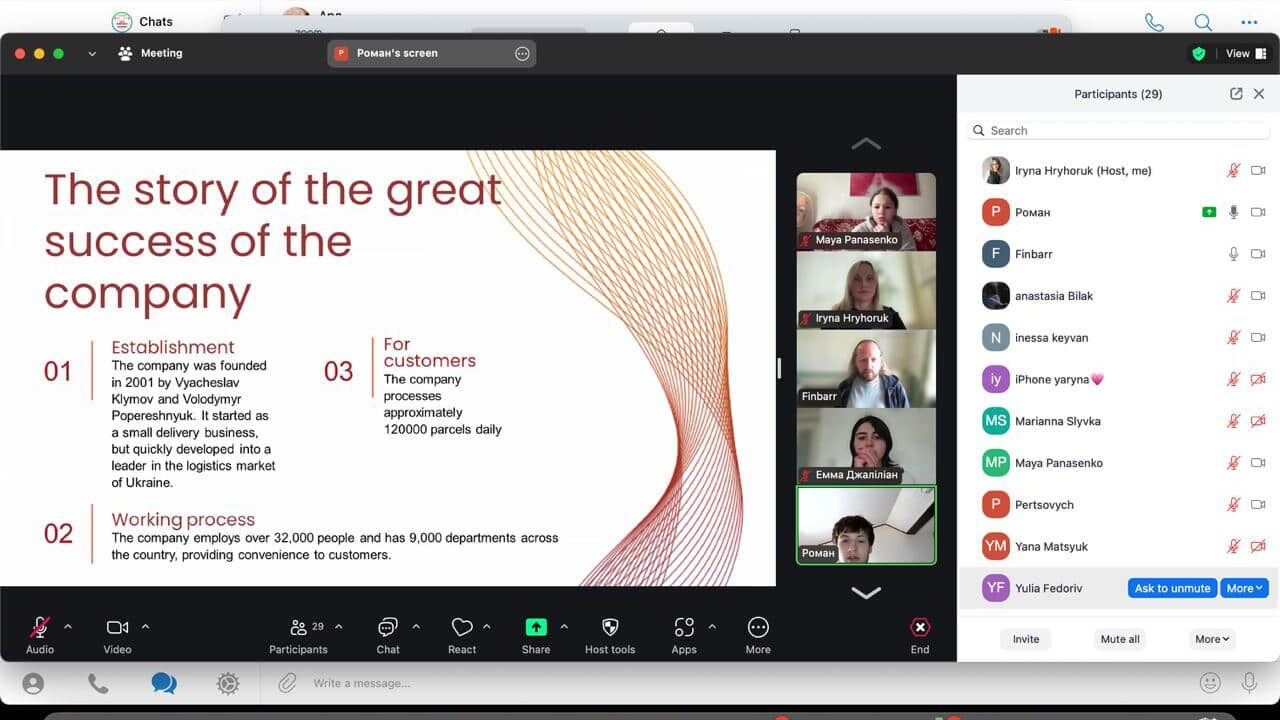Open the Apps icon in toolbar

[x=684, y=628]
